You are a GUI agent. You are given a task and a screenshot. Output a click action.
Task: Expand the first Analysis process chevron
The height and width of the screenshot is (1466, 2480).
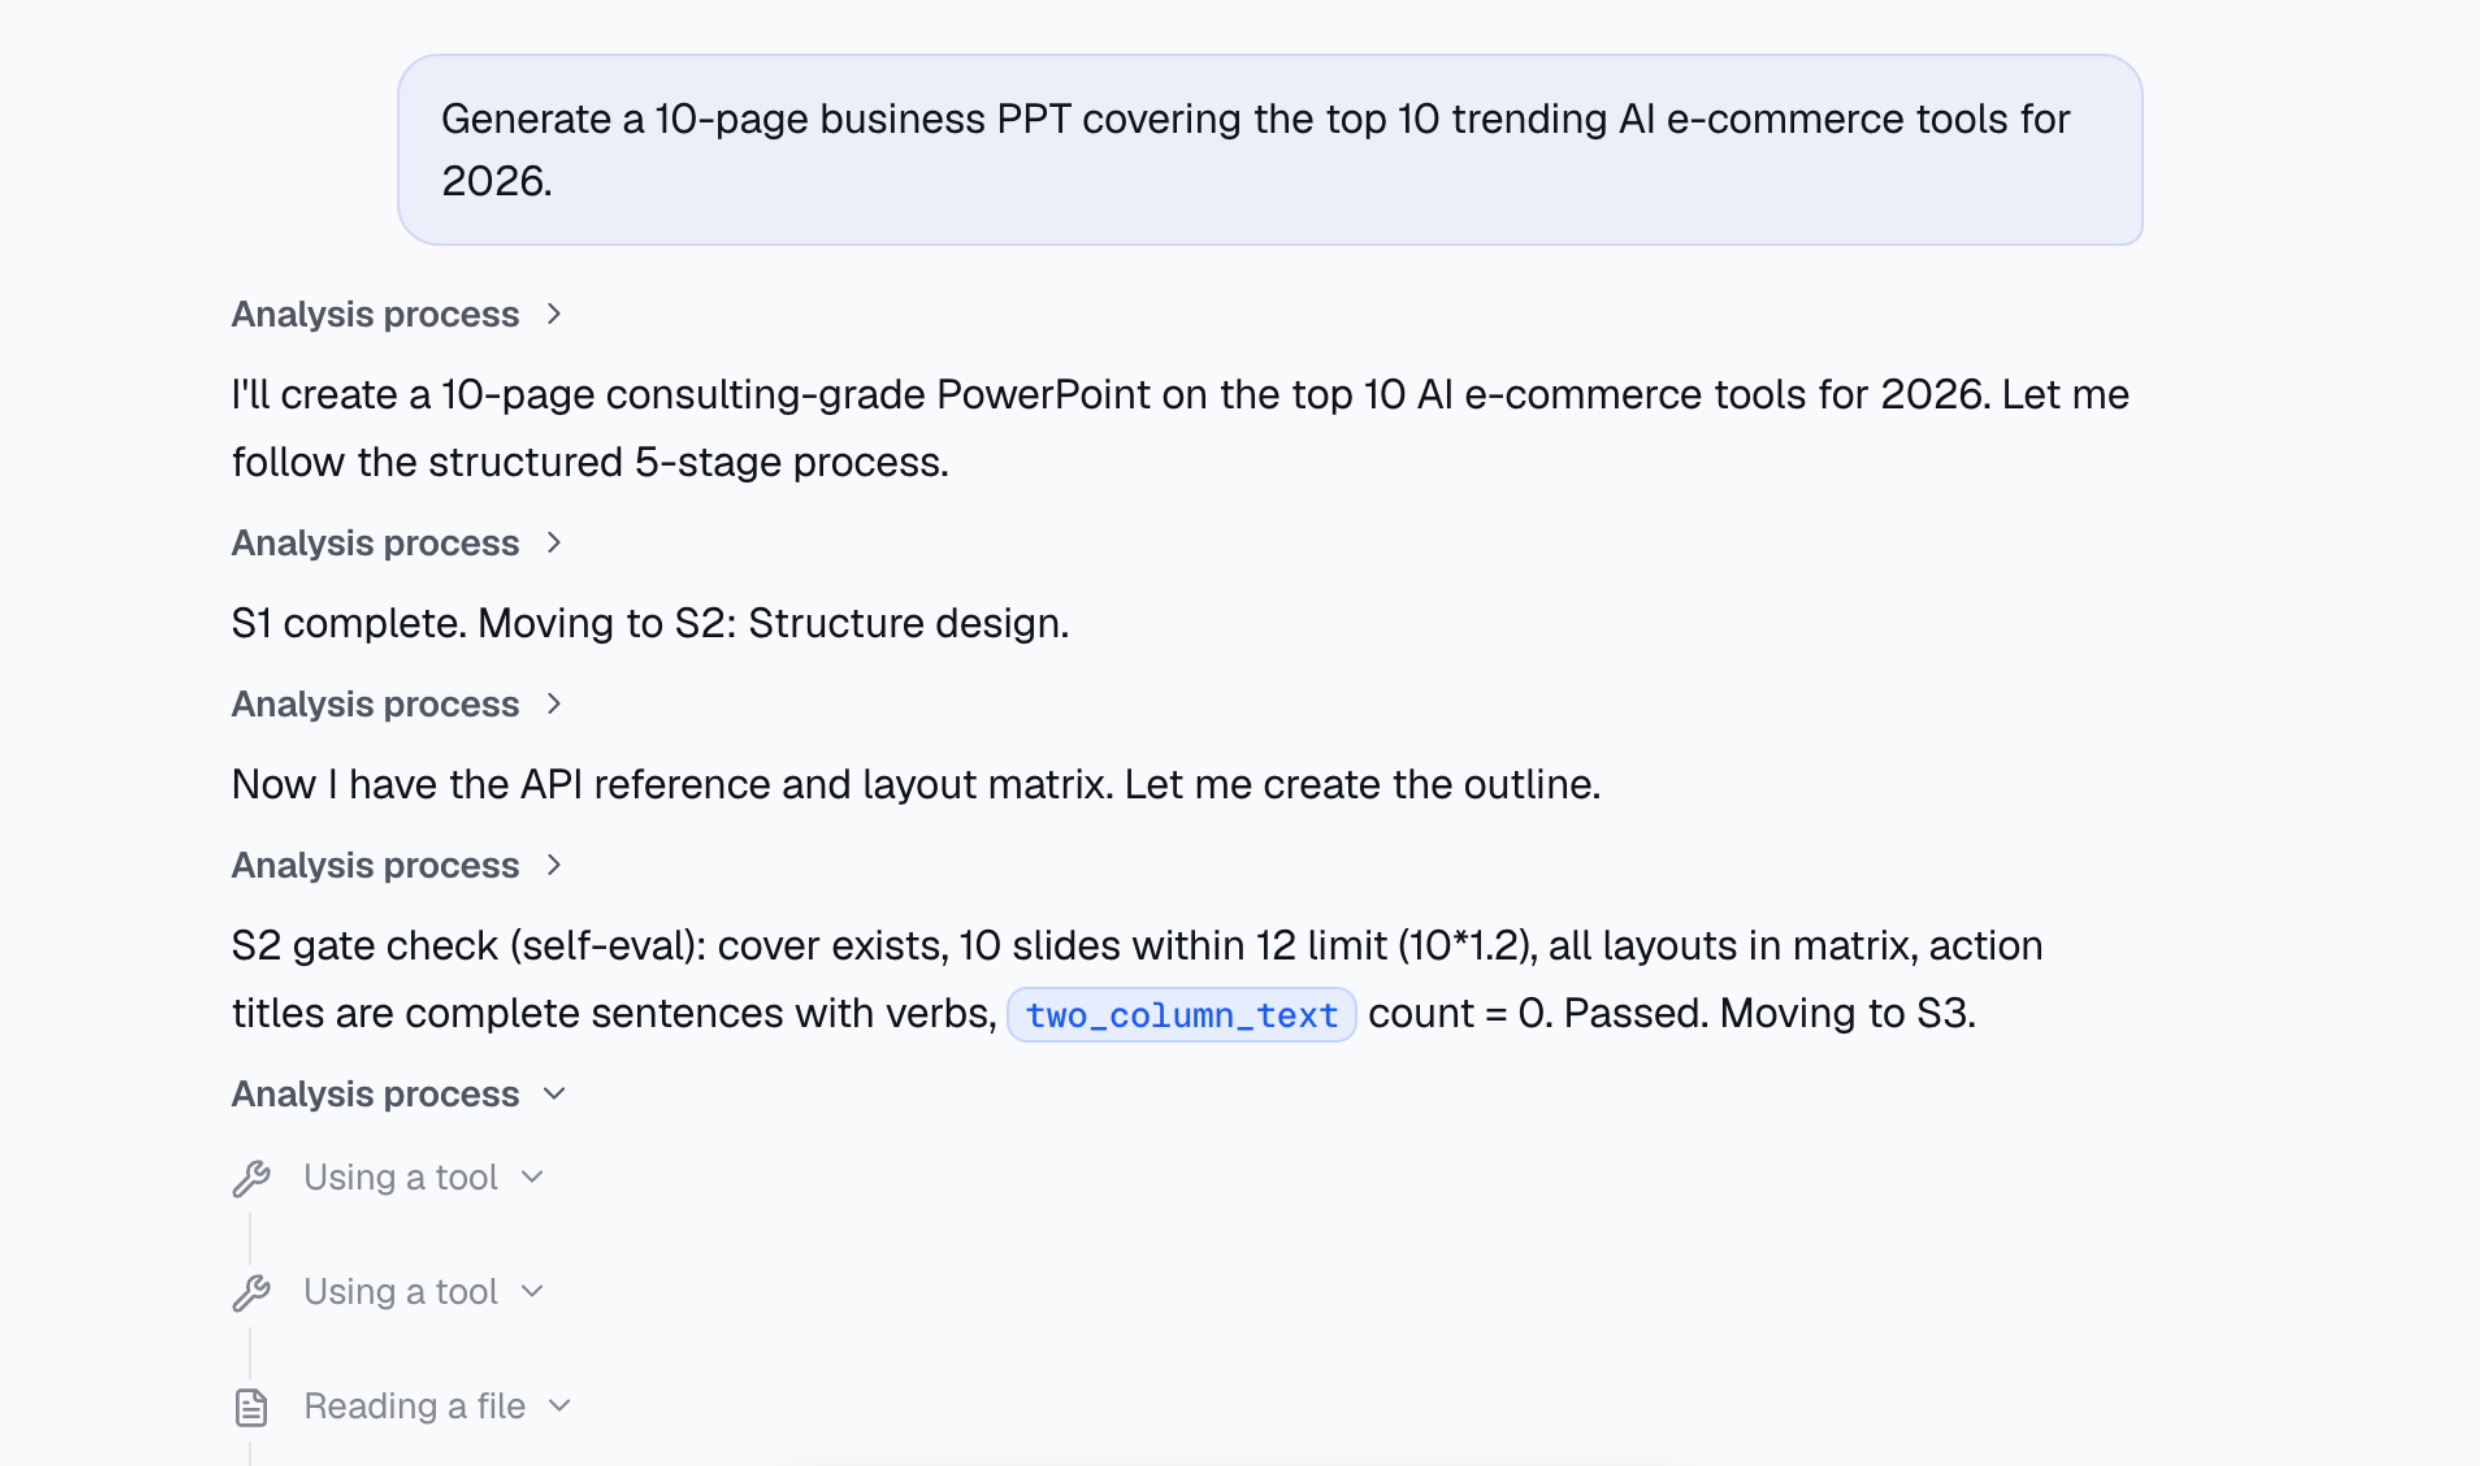tap(554, 314)
